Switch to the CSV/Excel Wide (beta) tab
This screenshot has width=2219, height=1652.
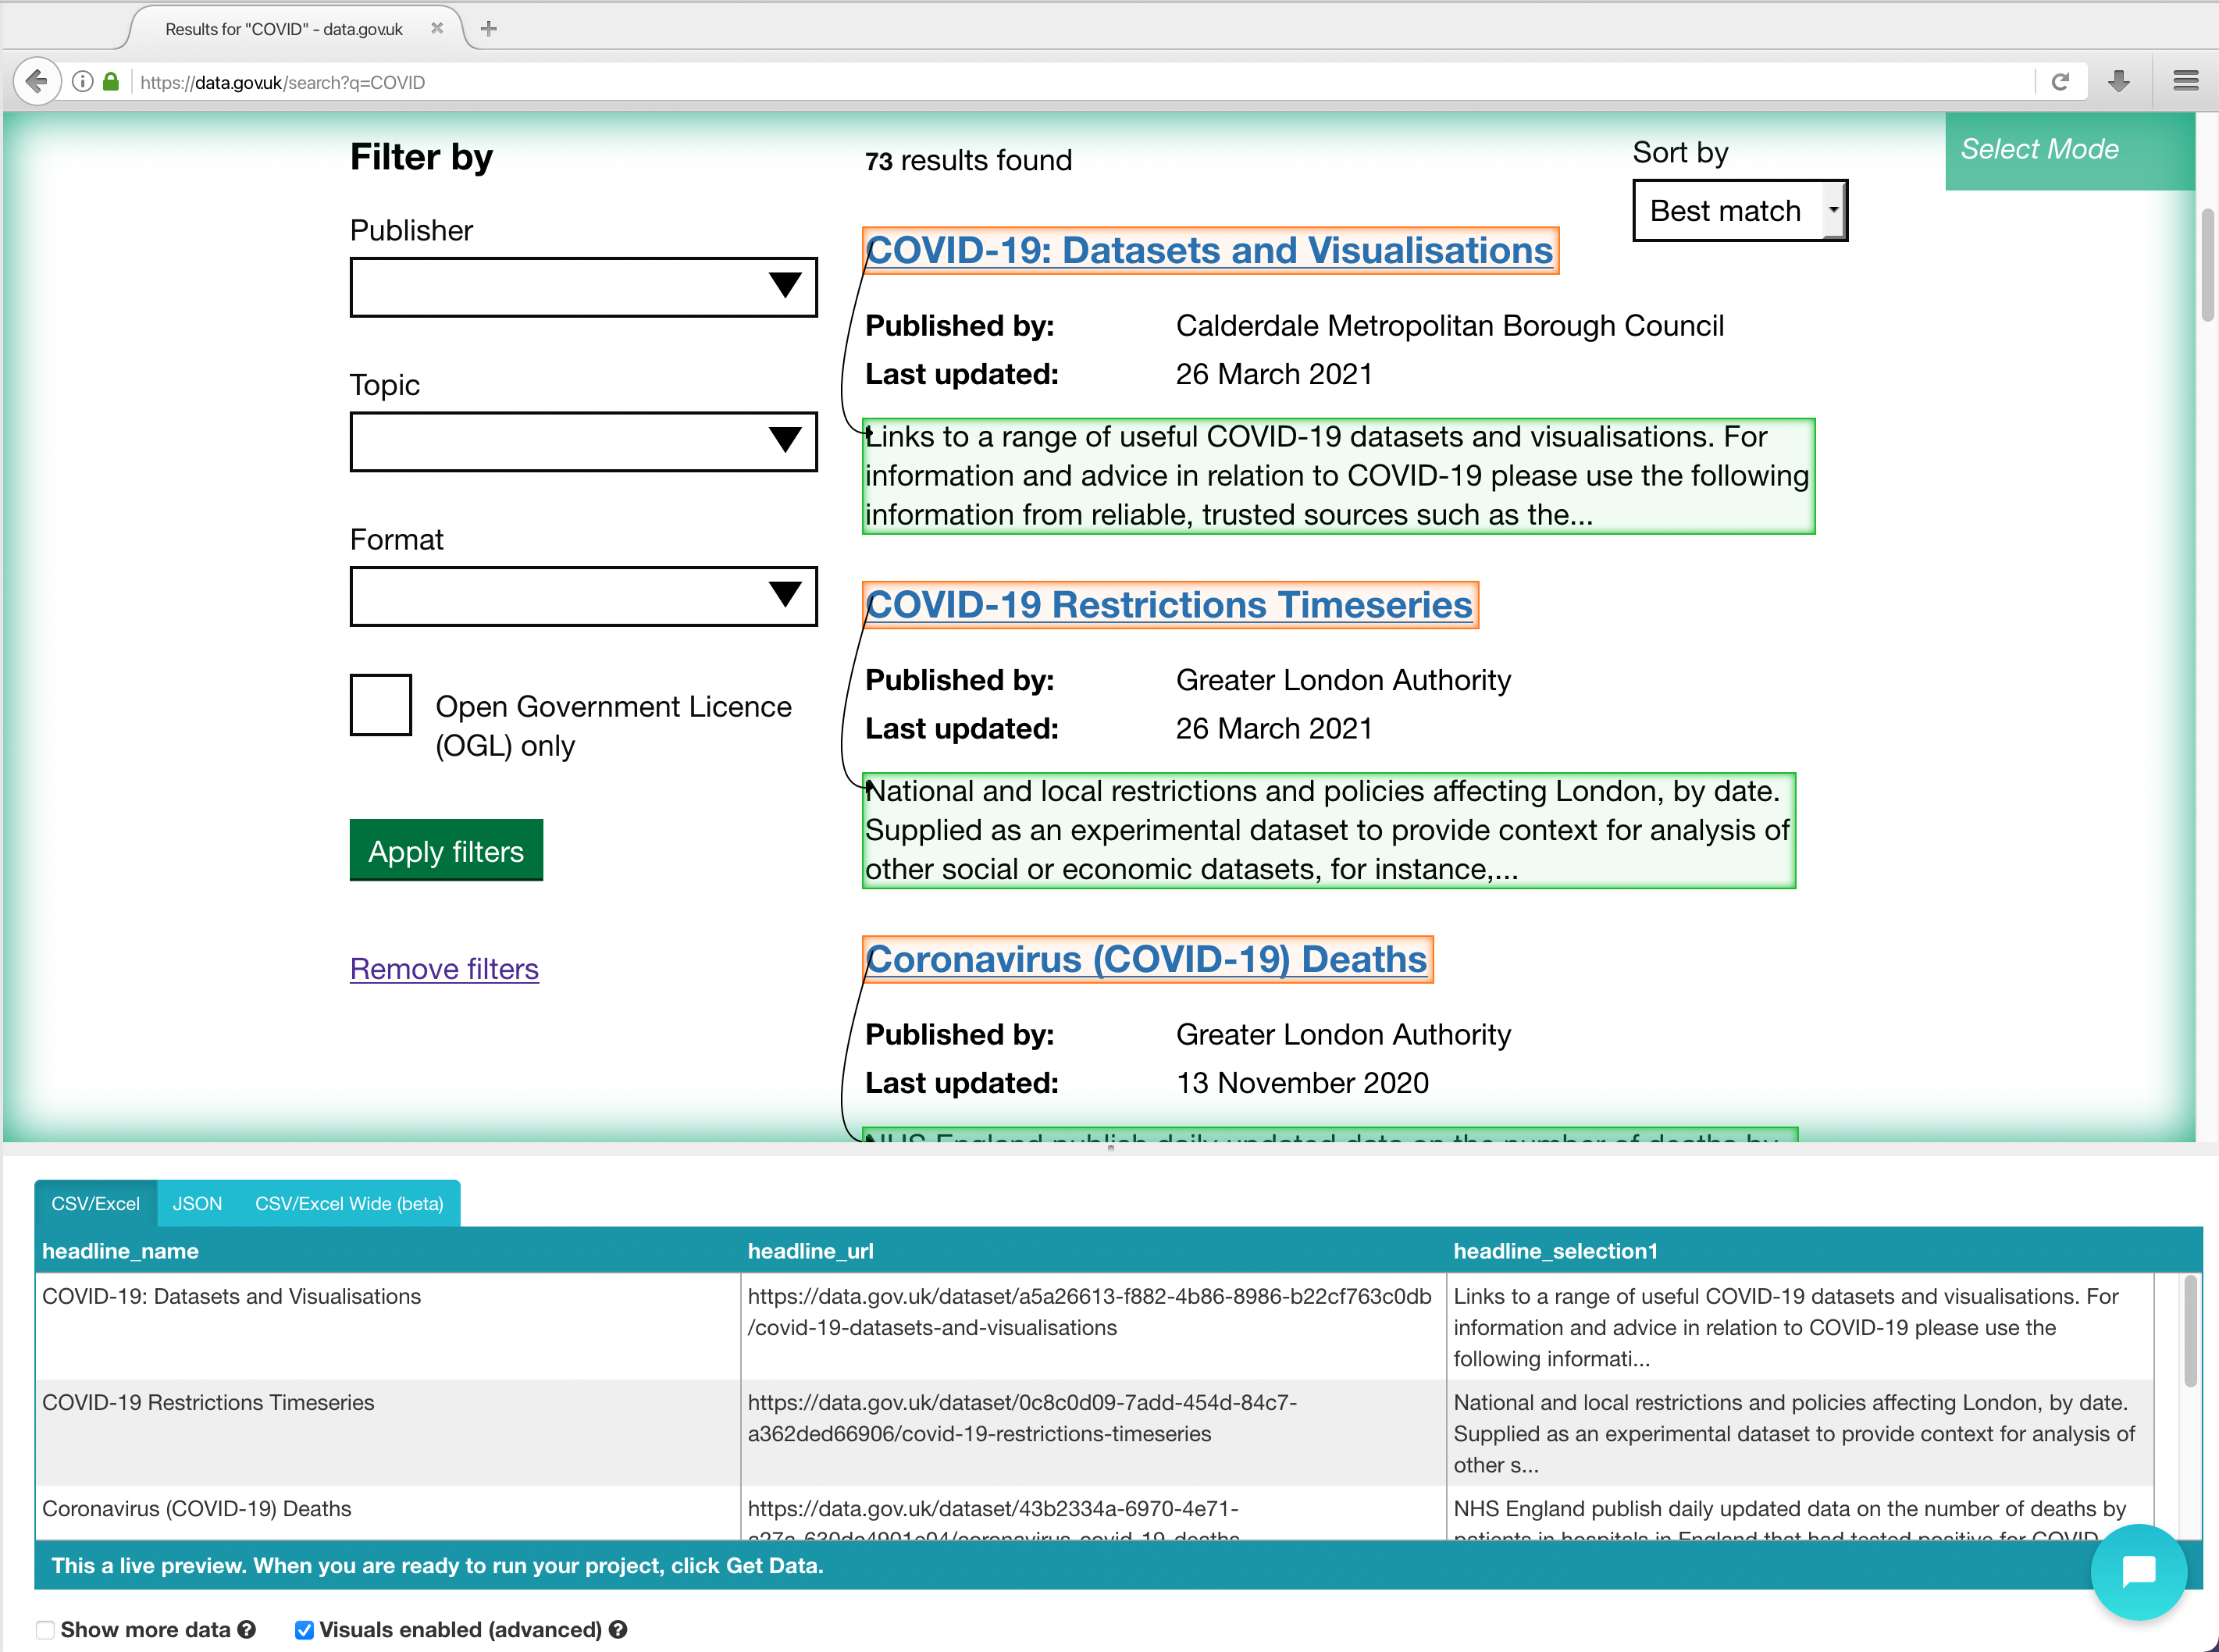349,1203
